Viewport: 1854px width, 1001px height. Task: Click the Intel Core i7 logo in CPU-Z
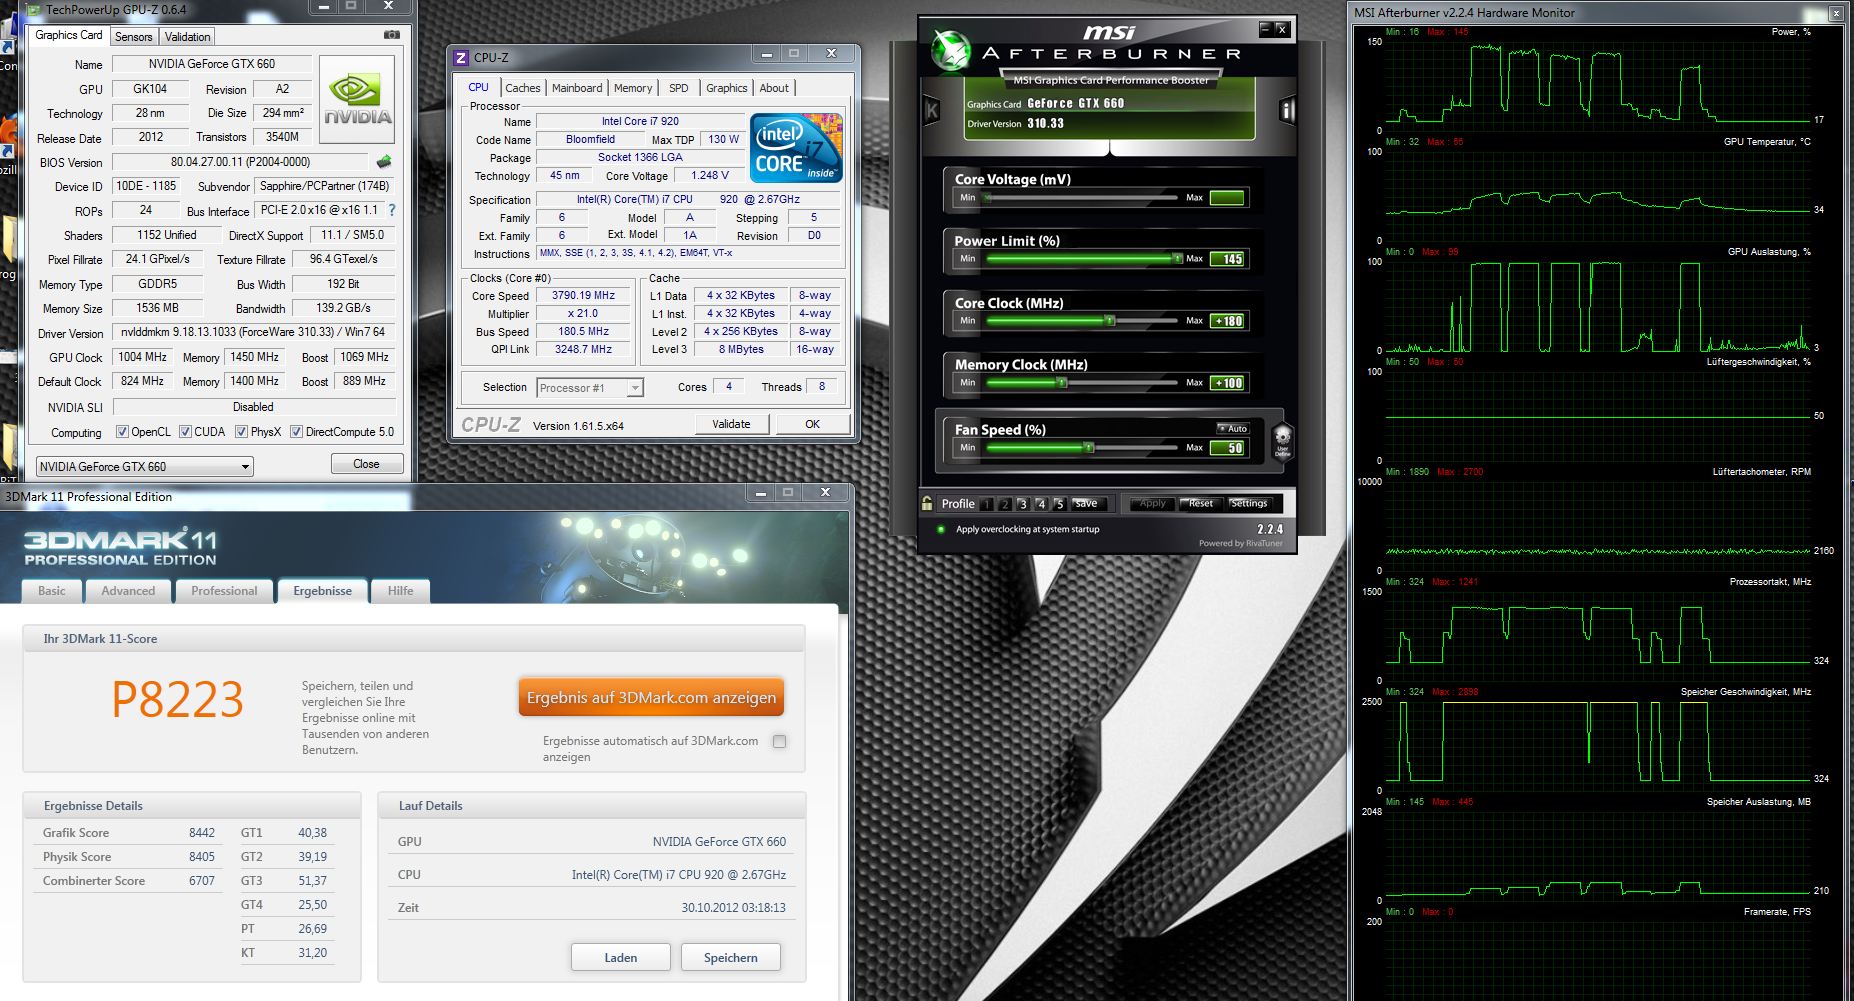pyautogui.click(x=797, y=148)
